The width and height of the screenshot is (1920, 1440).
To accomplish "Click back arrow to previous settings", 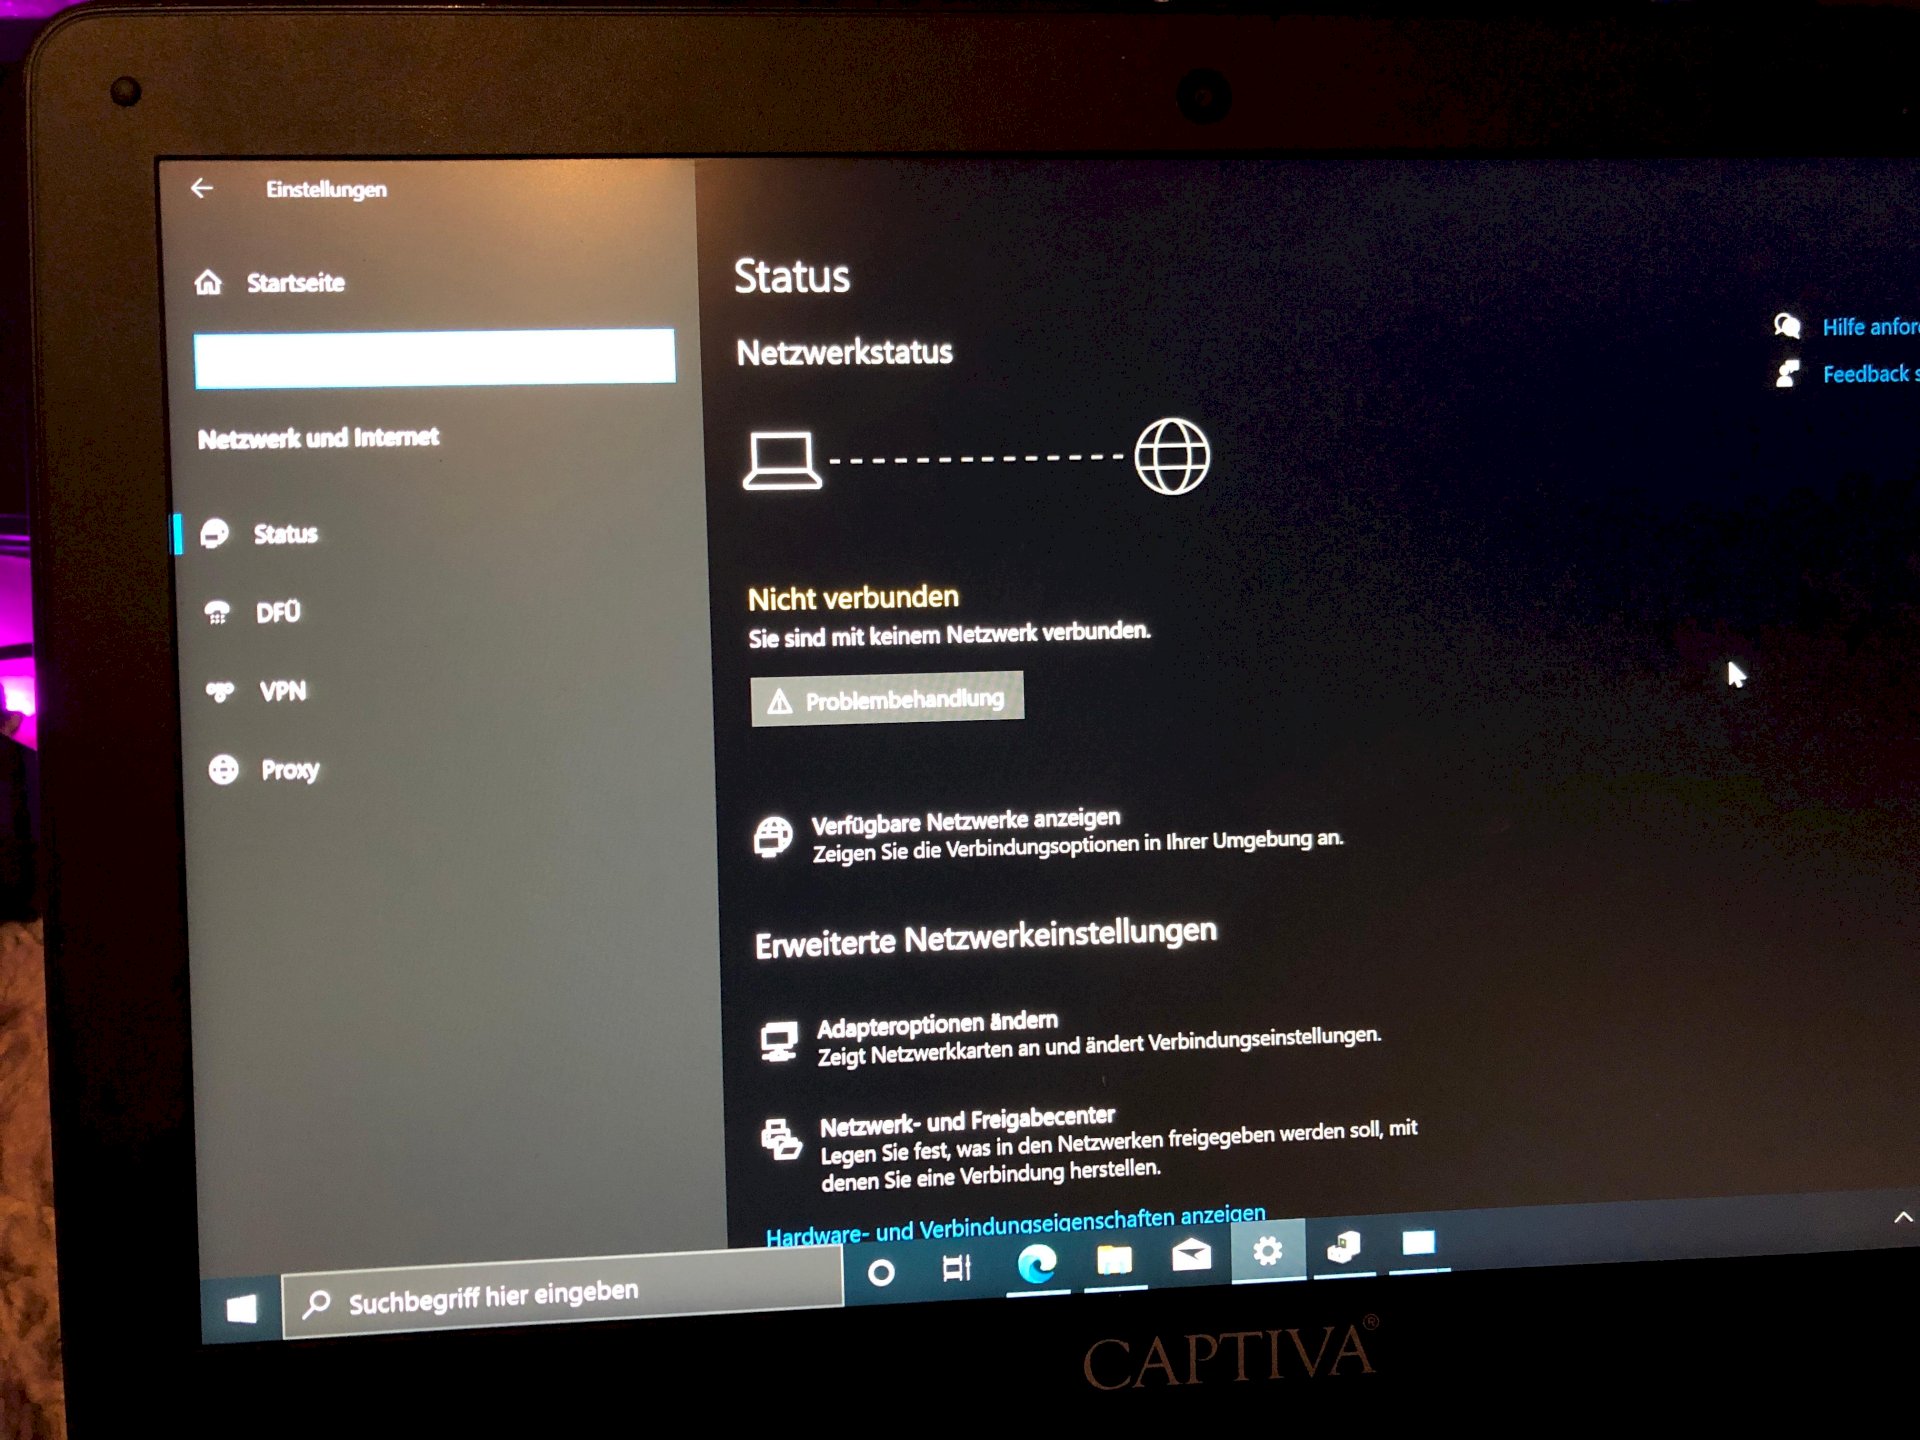I will [x=201, y=188].
